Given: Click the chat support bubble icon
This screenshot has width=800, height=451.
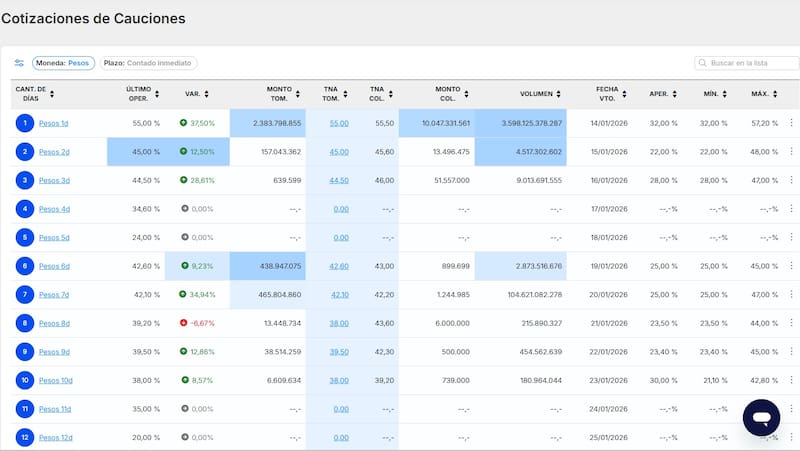Looking at the screenshot, I should (761, 417).
